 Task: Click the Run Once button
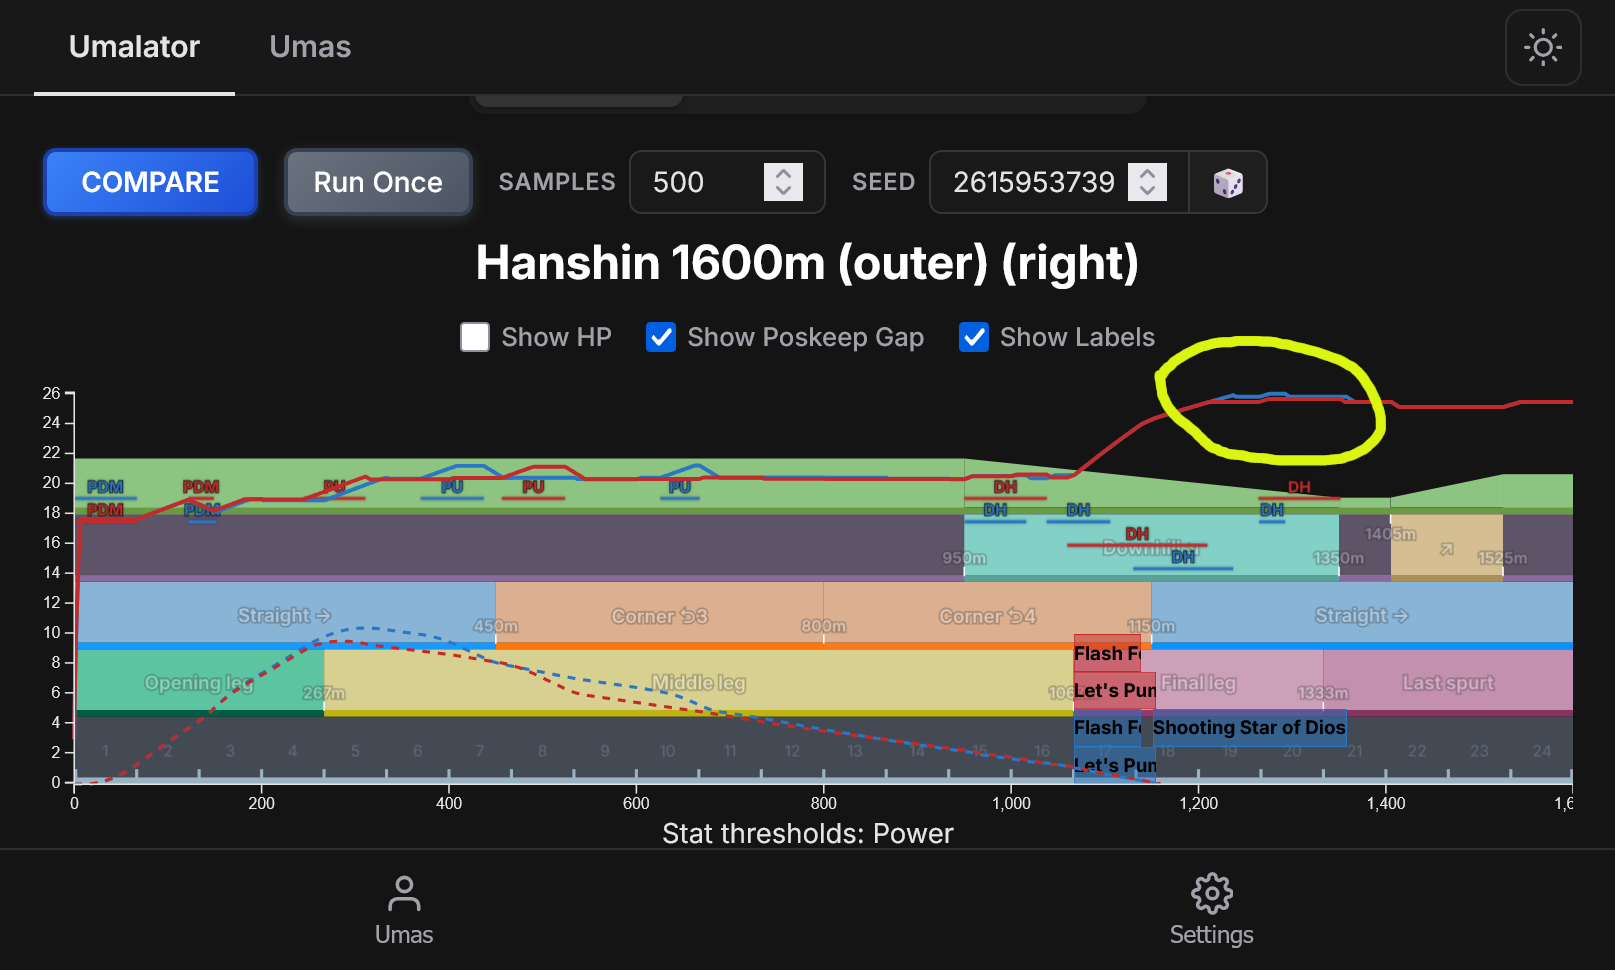[378, 182]
